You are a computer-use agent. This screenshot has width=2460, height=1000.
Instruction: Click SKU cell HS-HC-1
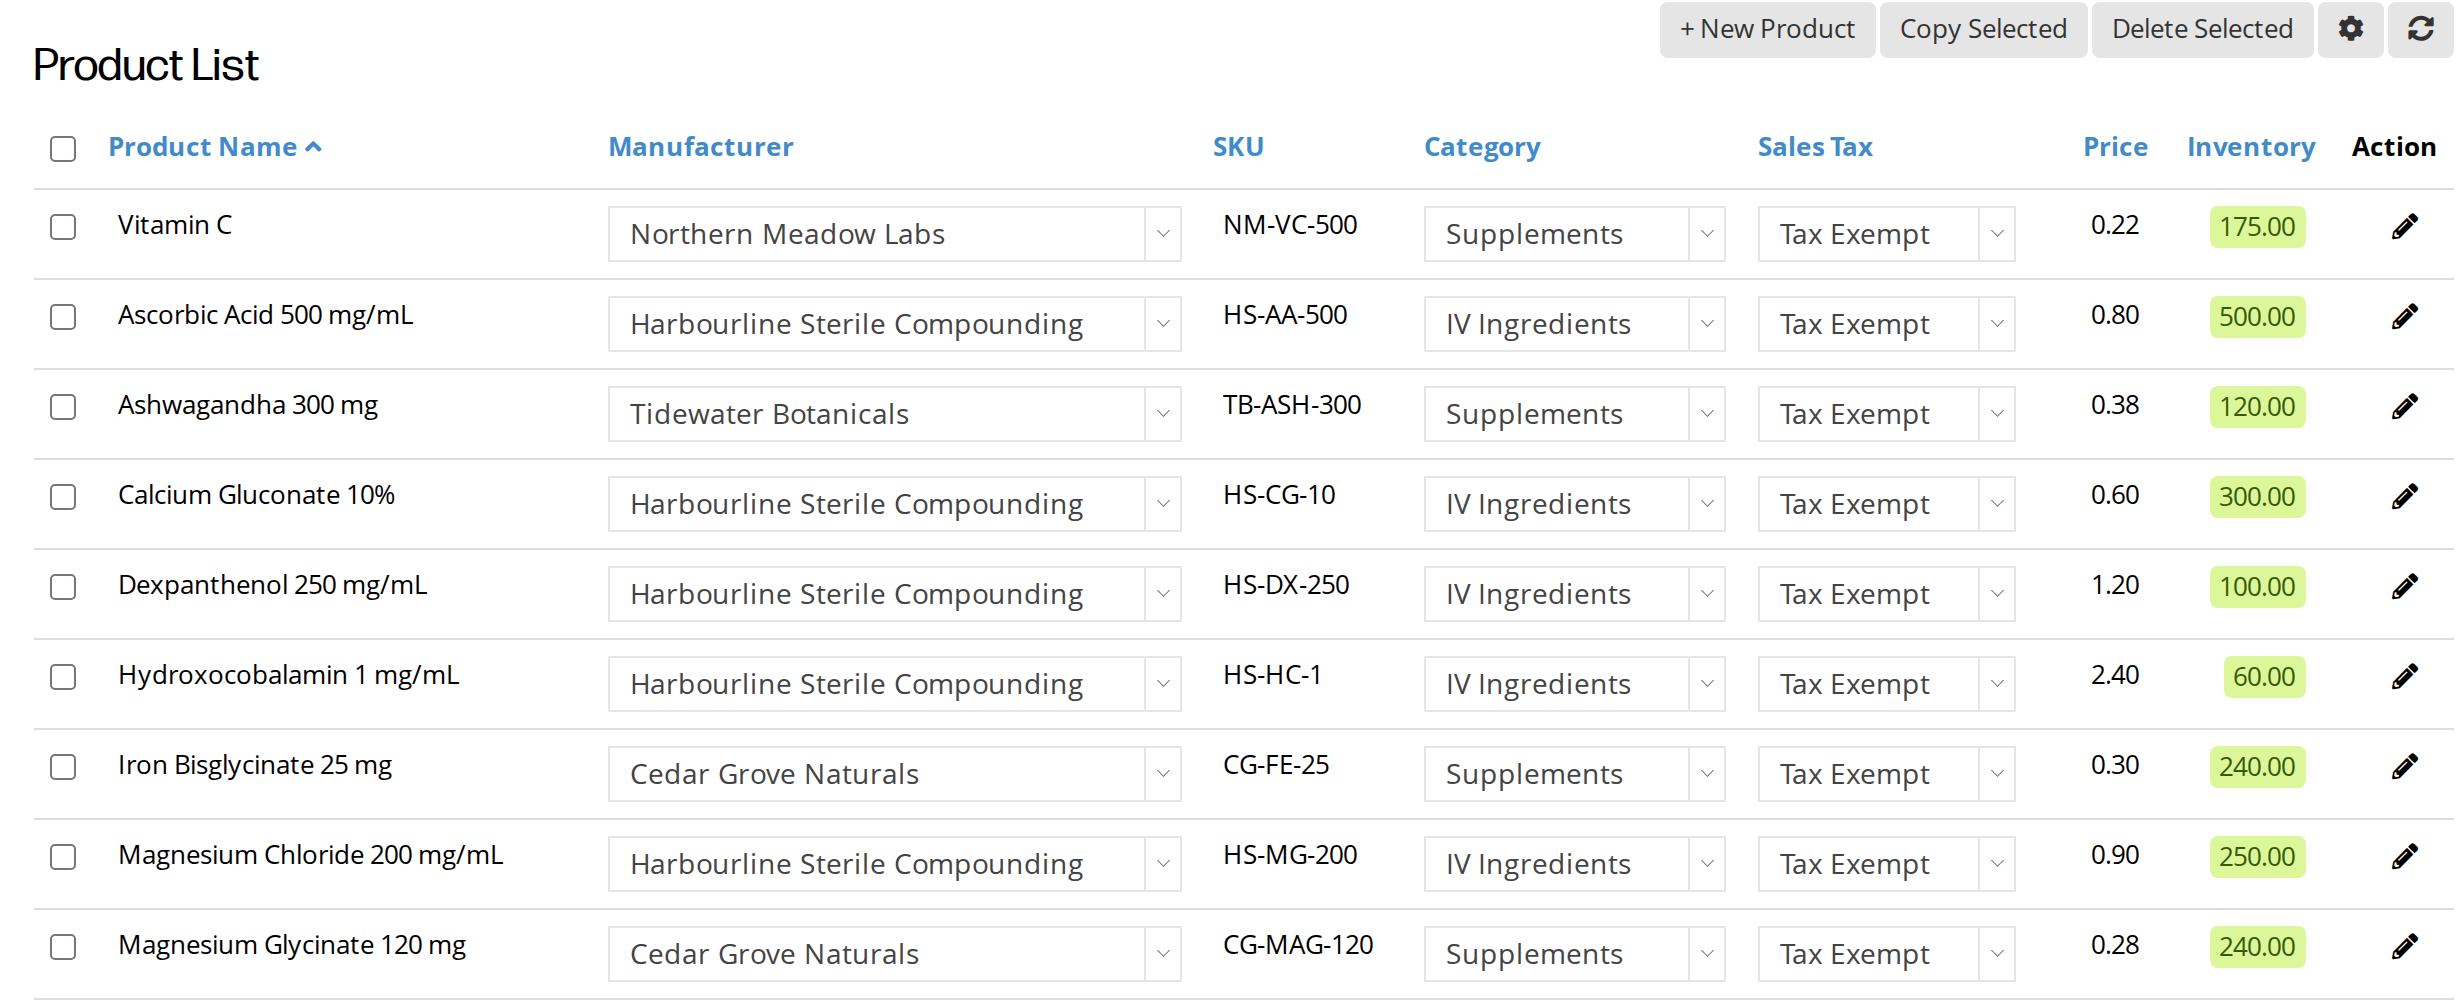(x=1272, y=675)
